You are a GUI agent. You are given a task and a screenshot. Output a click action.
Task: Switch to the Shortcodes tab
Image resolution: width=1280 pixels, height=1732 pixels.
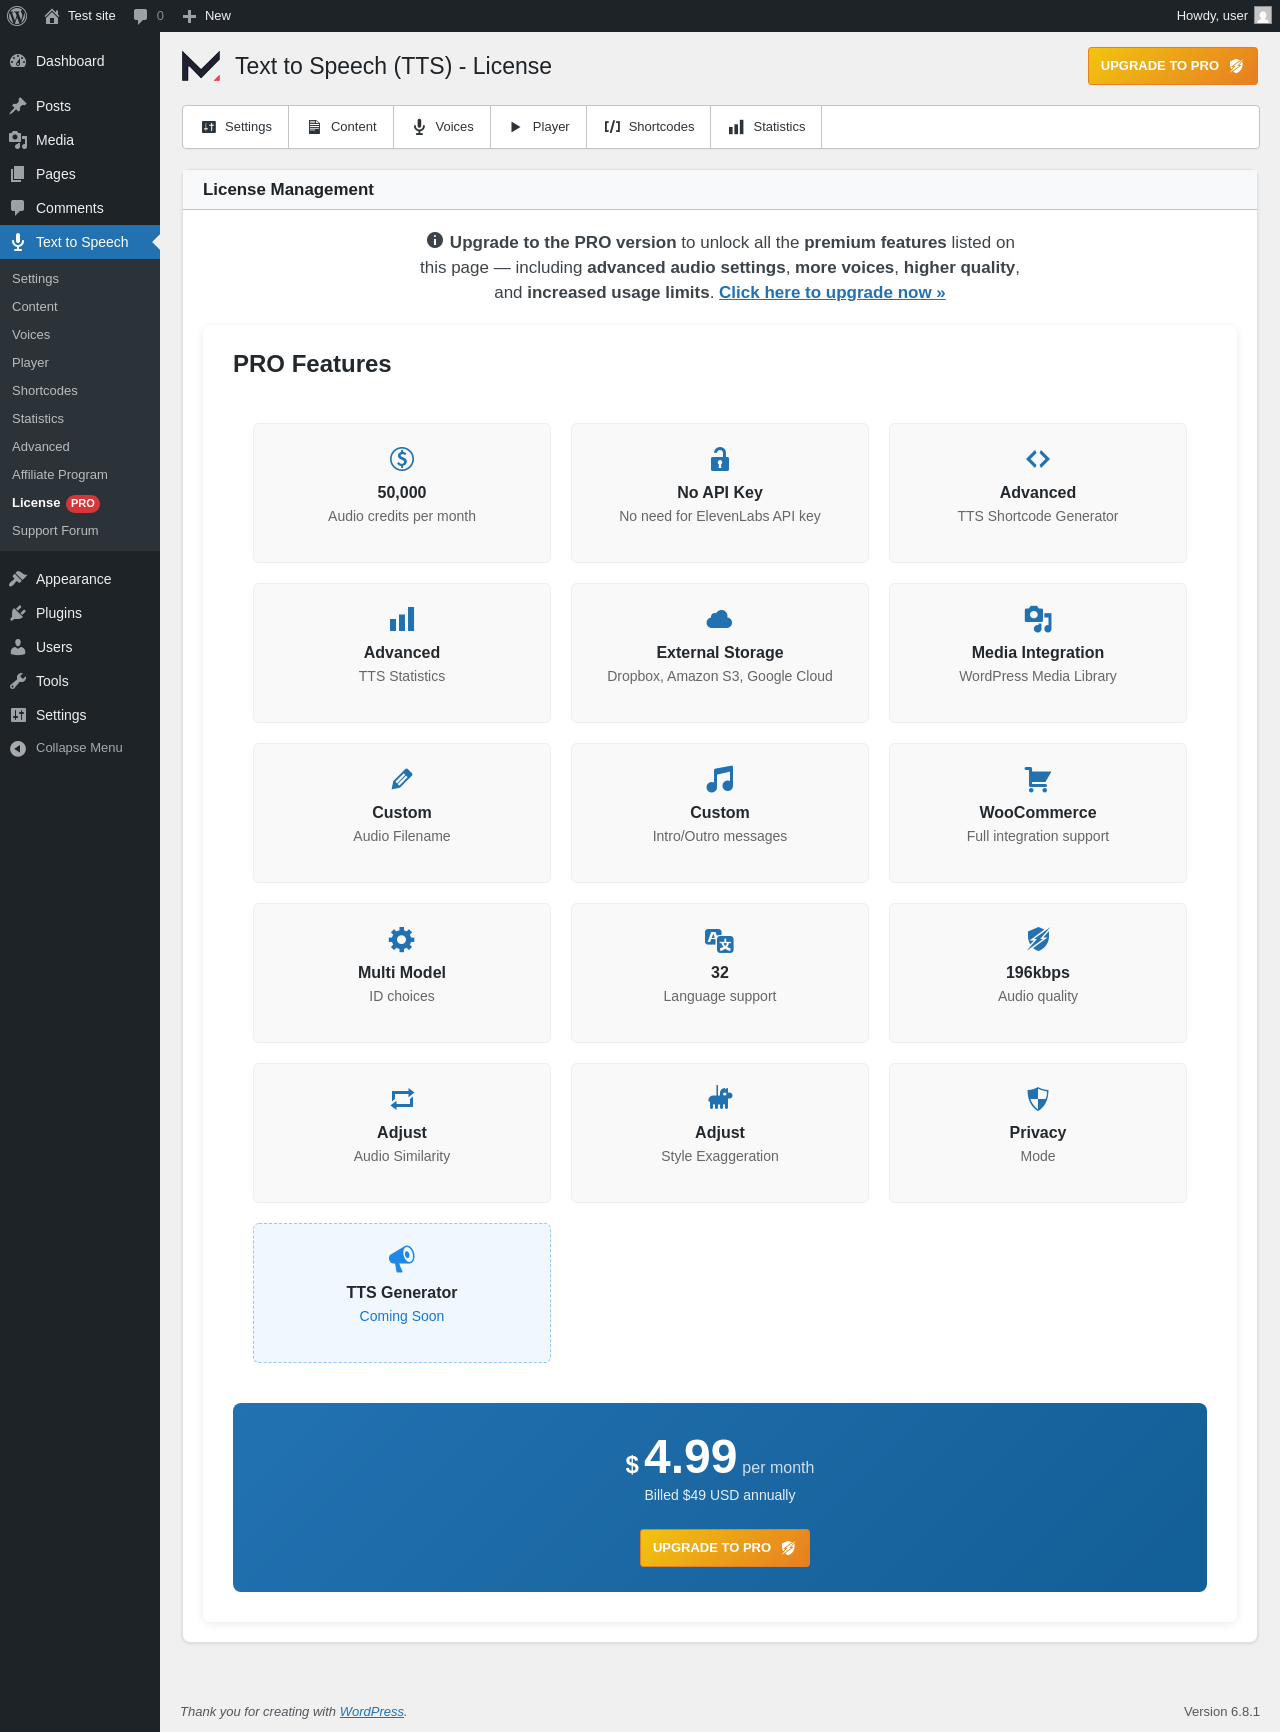pos(649,127)
